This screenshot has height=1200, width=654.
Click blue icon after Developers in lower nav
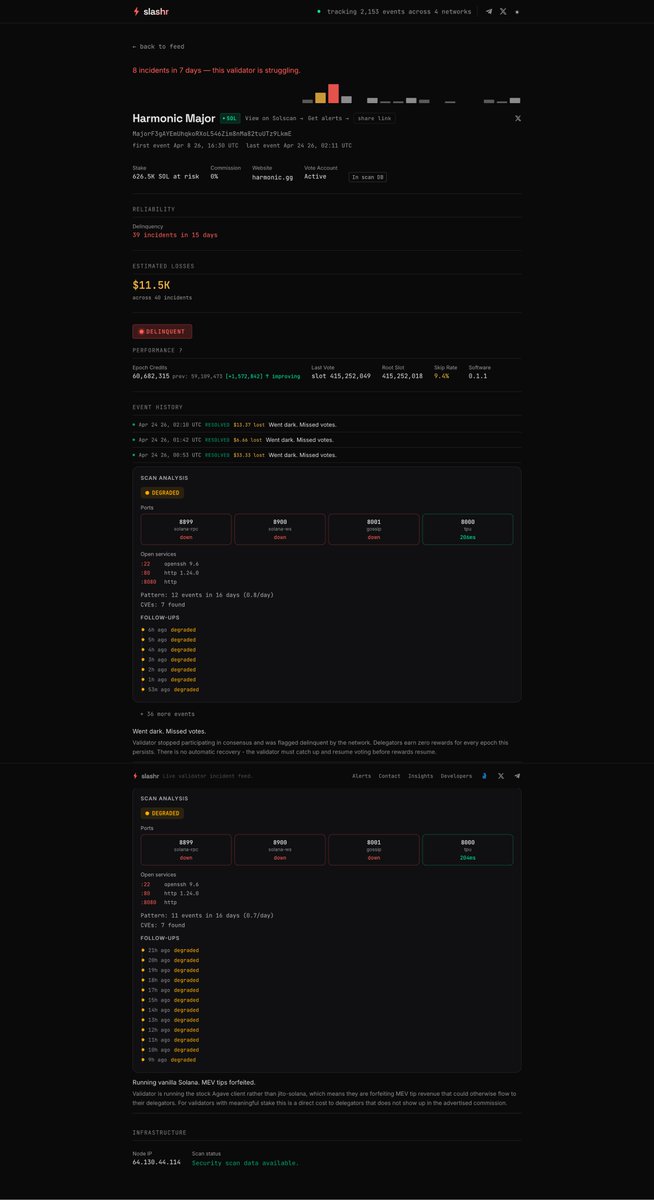(484, 775)
